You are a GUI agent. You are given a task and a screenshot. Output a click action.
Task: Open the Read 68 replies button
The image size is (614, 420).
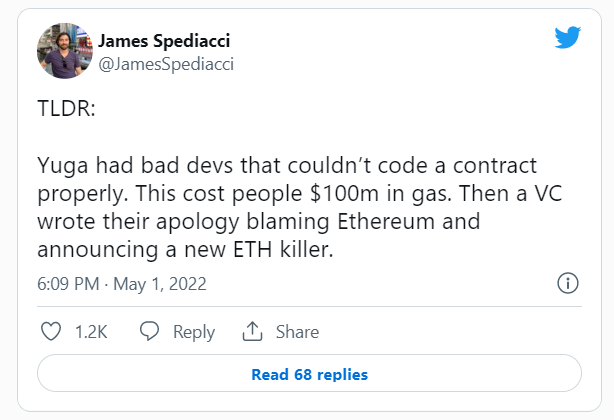(x=309, y=375)
